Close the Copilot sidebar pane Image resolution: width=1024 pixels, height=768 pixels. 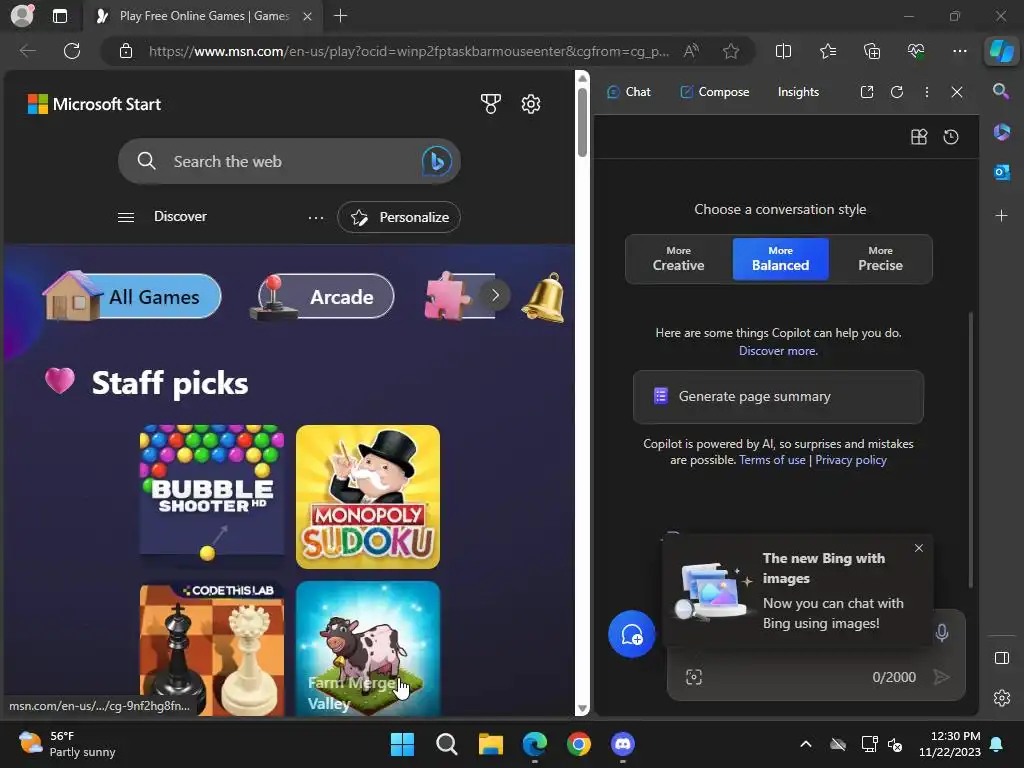click(x=957, y=92)
